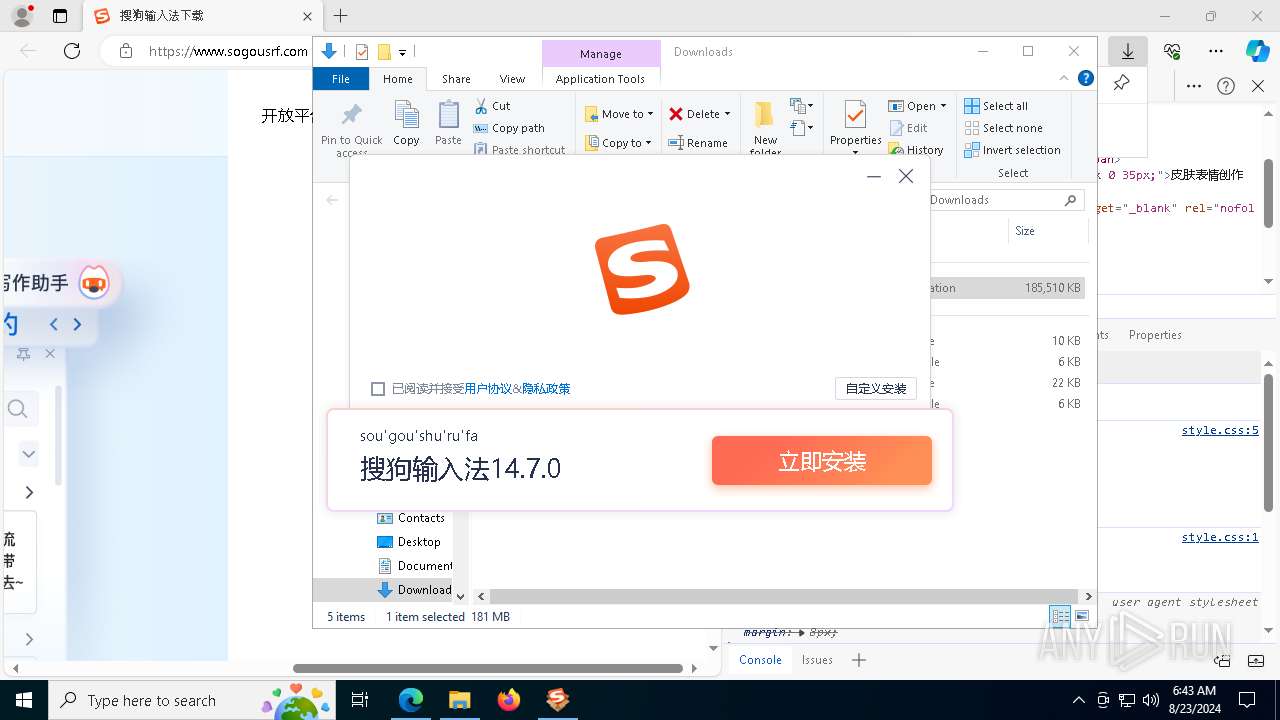Screen dimensions: 1280x720
Task: Open the 用户协议 user agreement link
Action: (488, 389)
